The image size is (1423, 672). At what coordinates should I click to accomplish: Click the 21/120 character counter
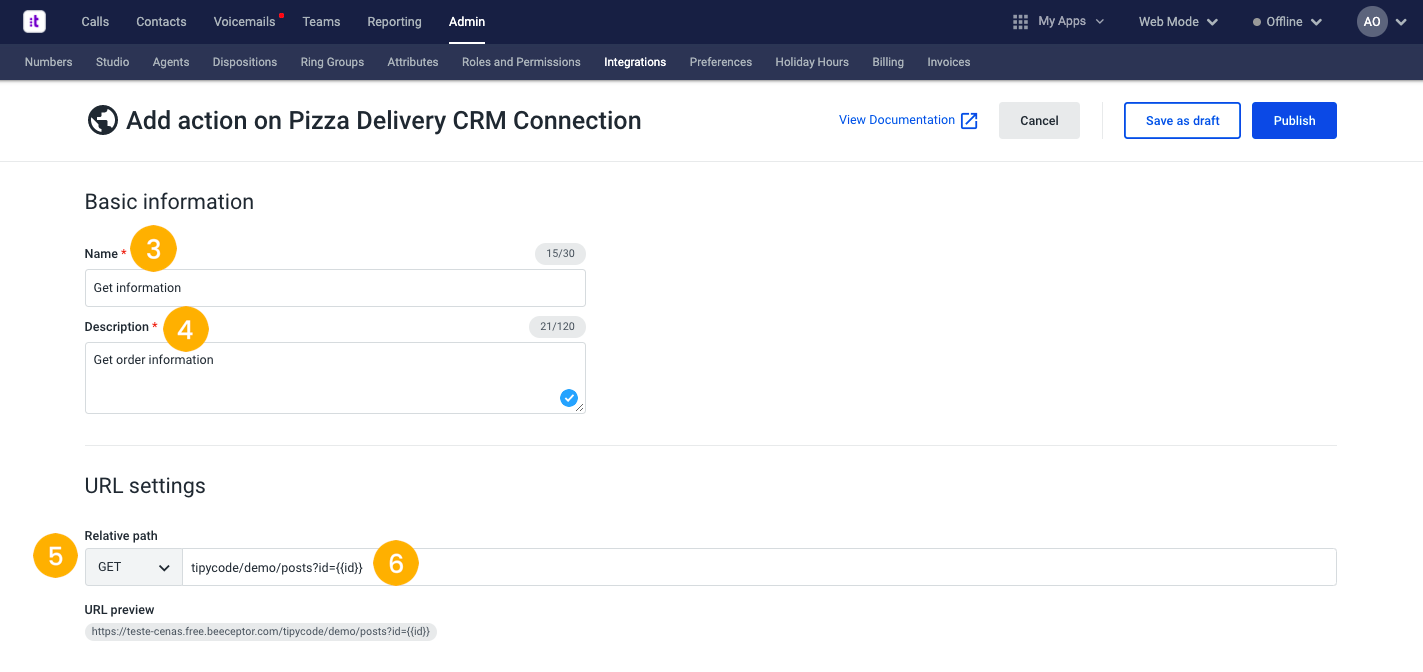[557, 327]
